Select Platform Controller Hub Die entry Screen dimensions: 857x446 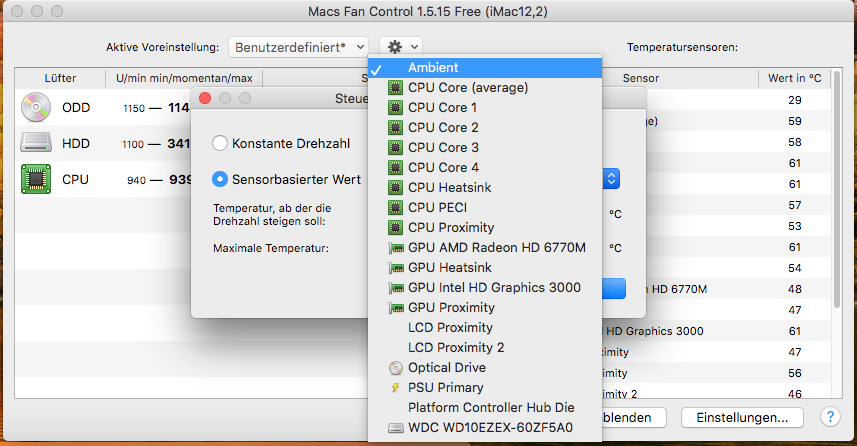tap(485, 408)
